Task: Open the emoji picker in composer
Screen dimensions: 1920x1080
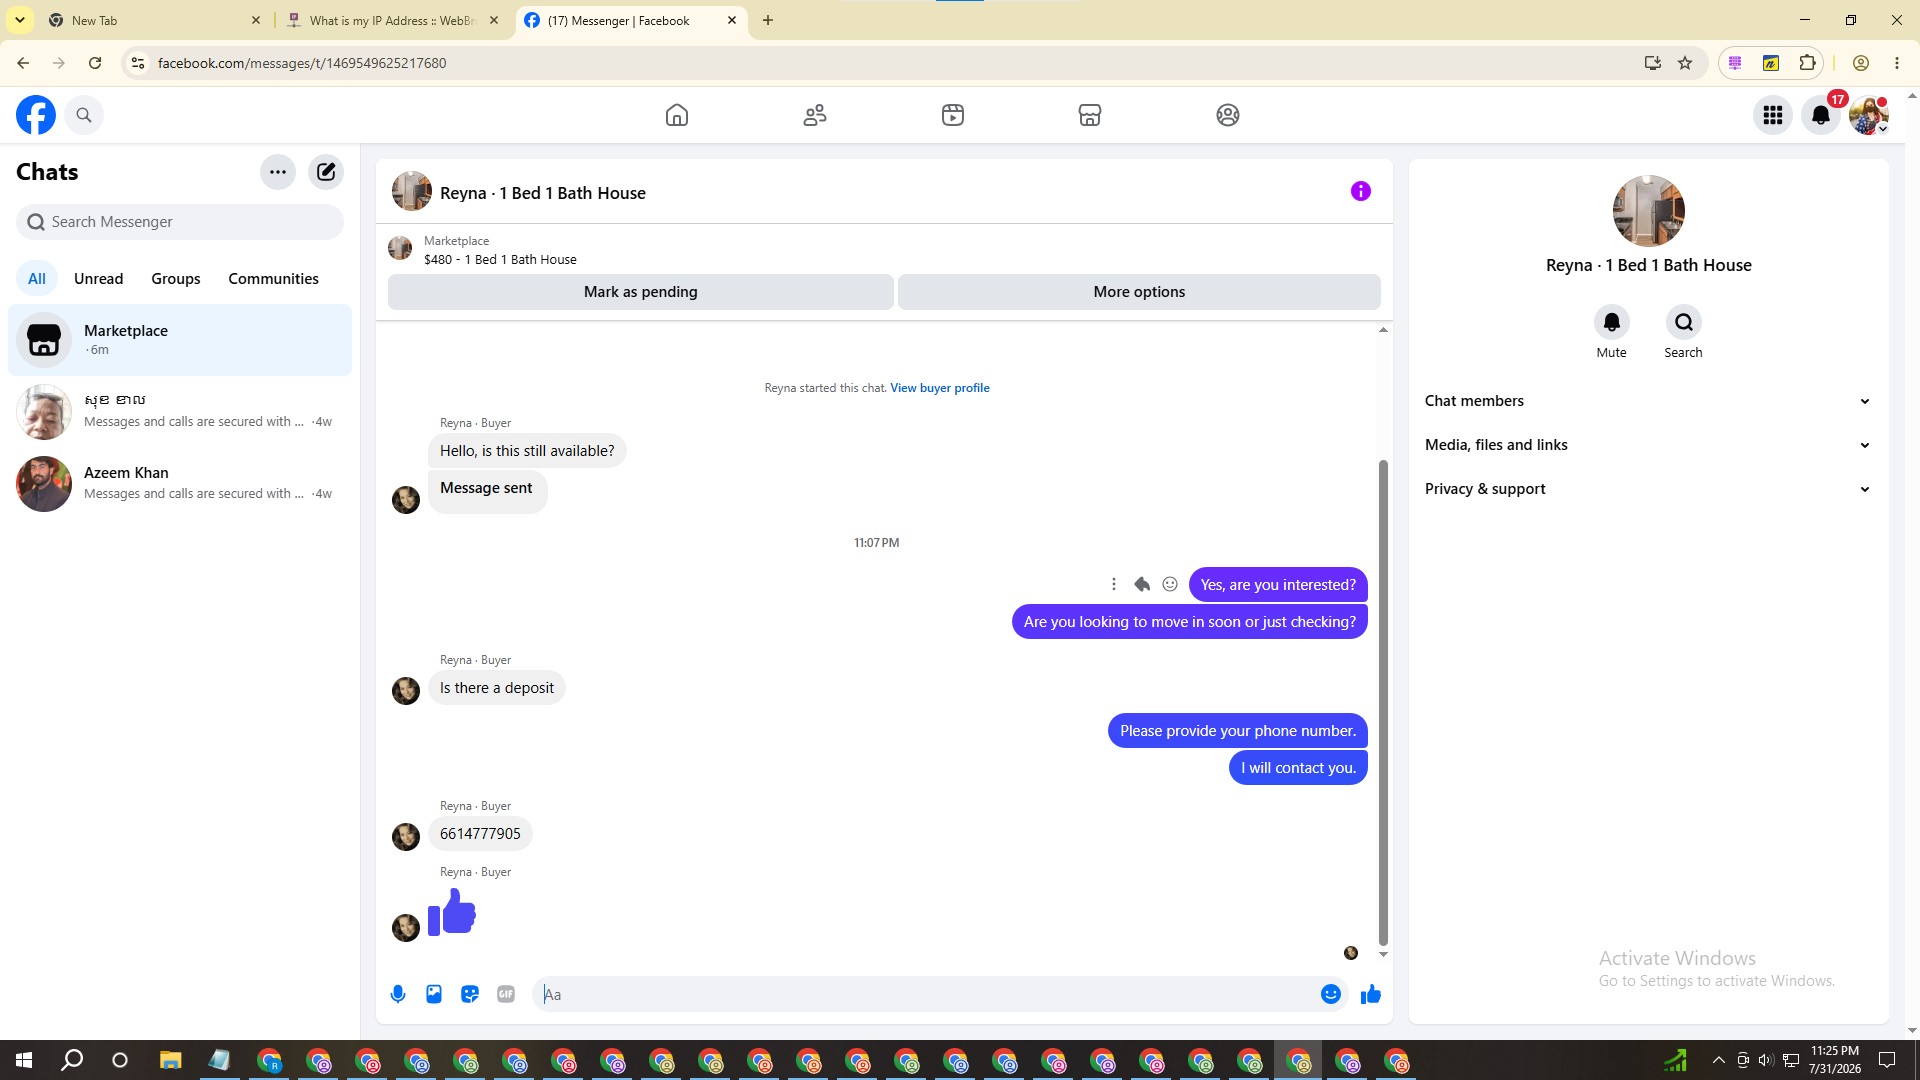Action: click(x=1331, y=994)
